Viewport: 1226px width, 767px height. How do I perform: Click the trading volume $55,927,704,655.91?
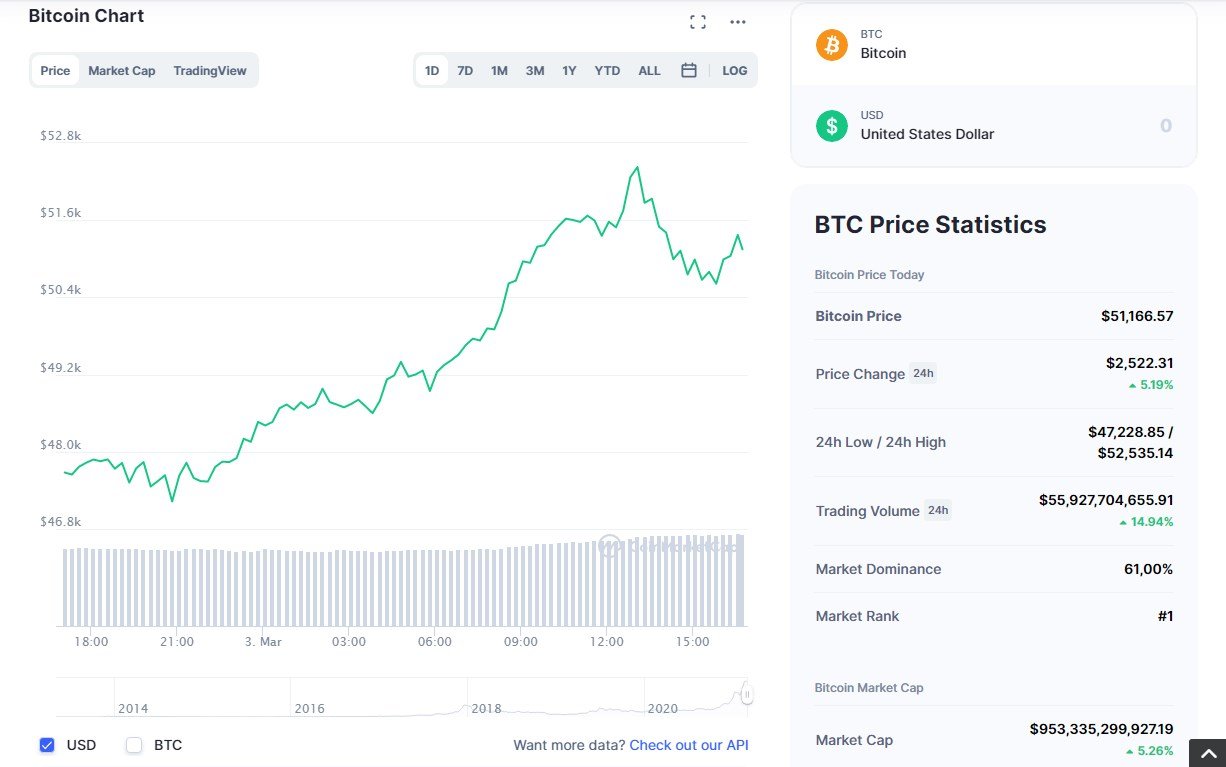(1106, 499)
